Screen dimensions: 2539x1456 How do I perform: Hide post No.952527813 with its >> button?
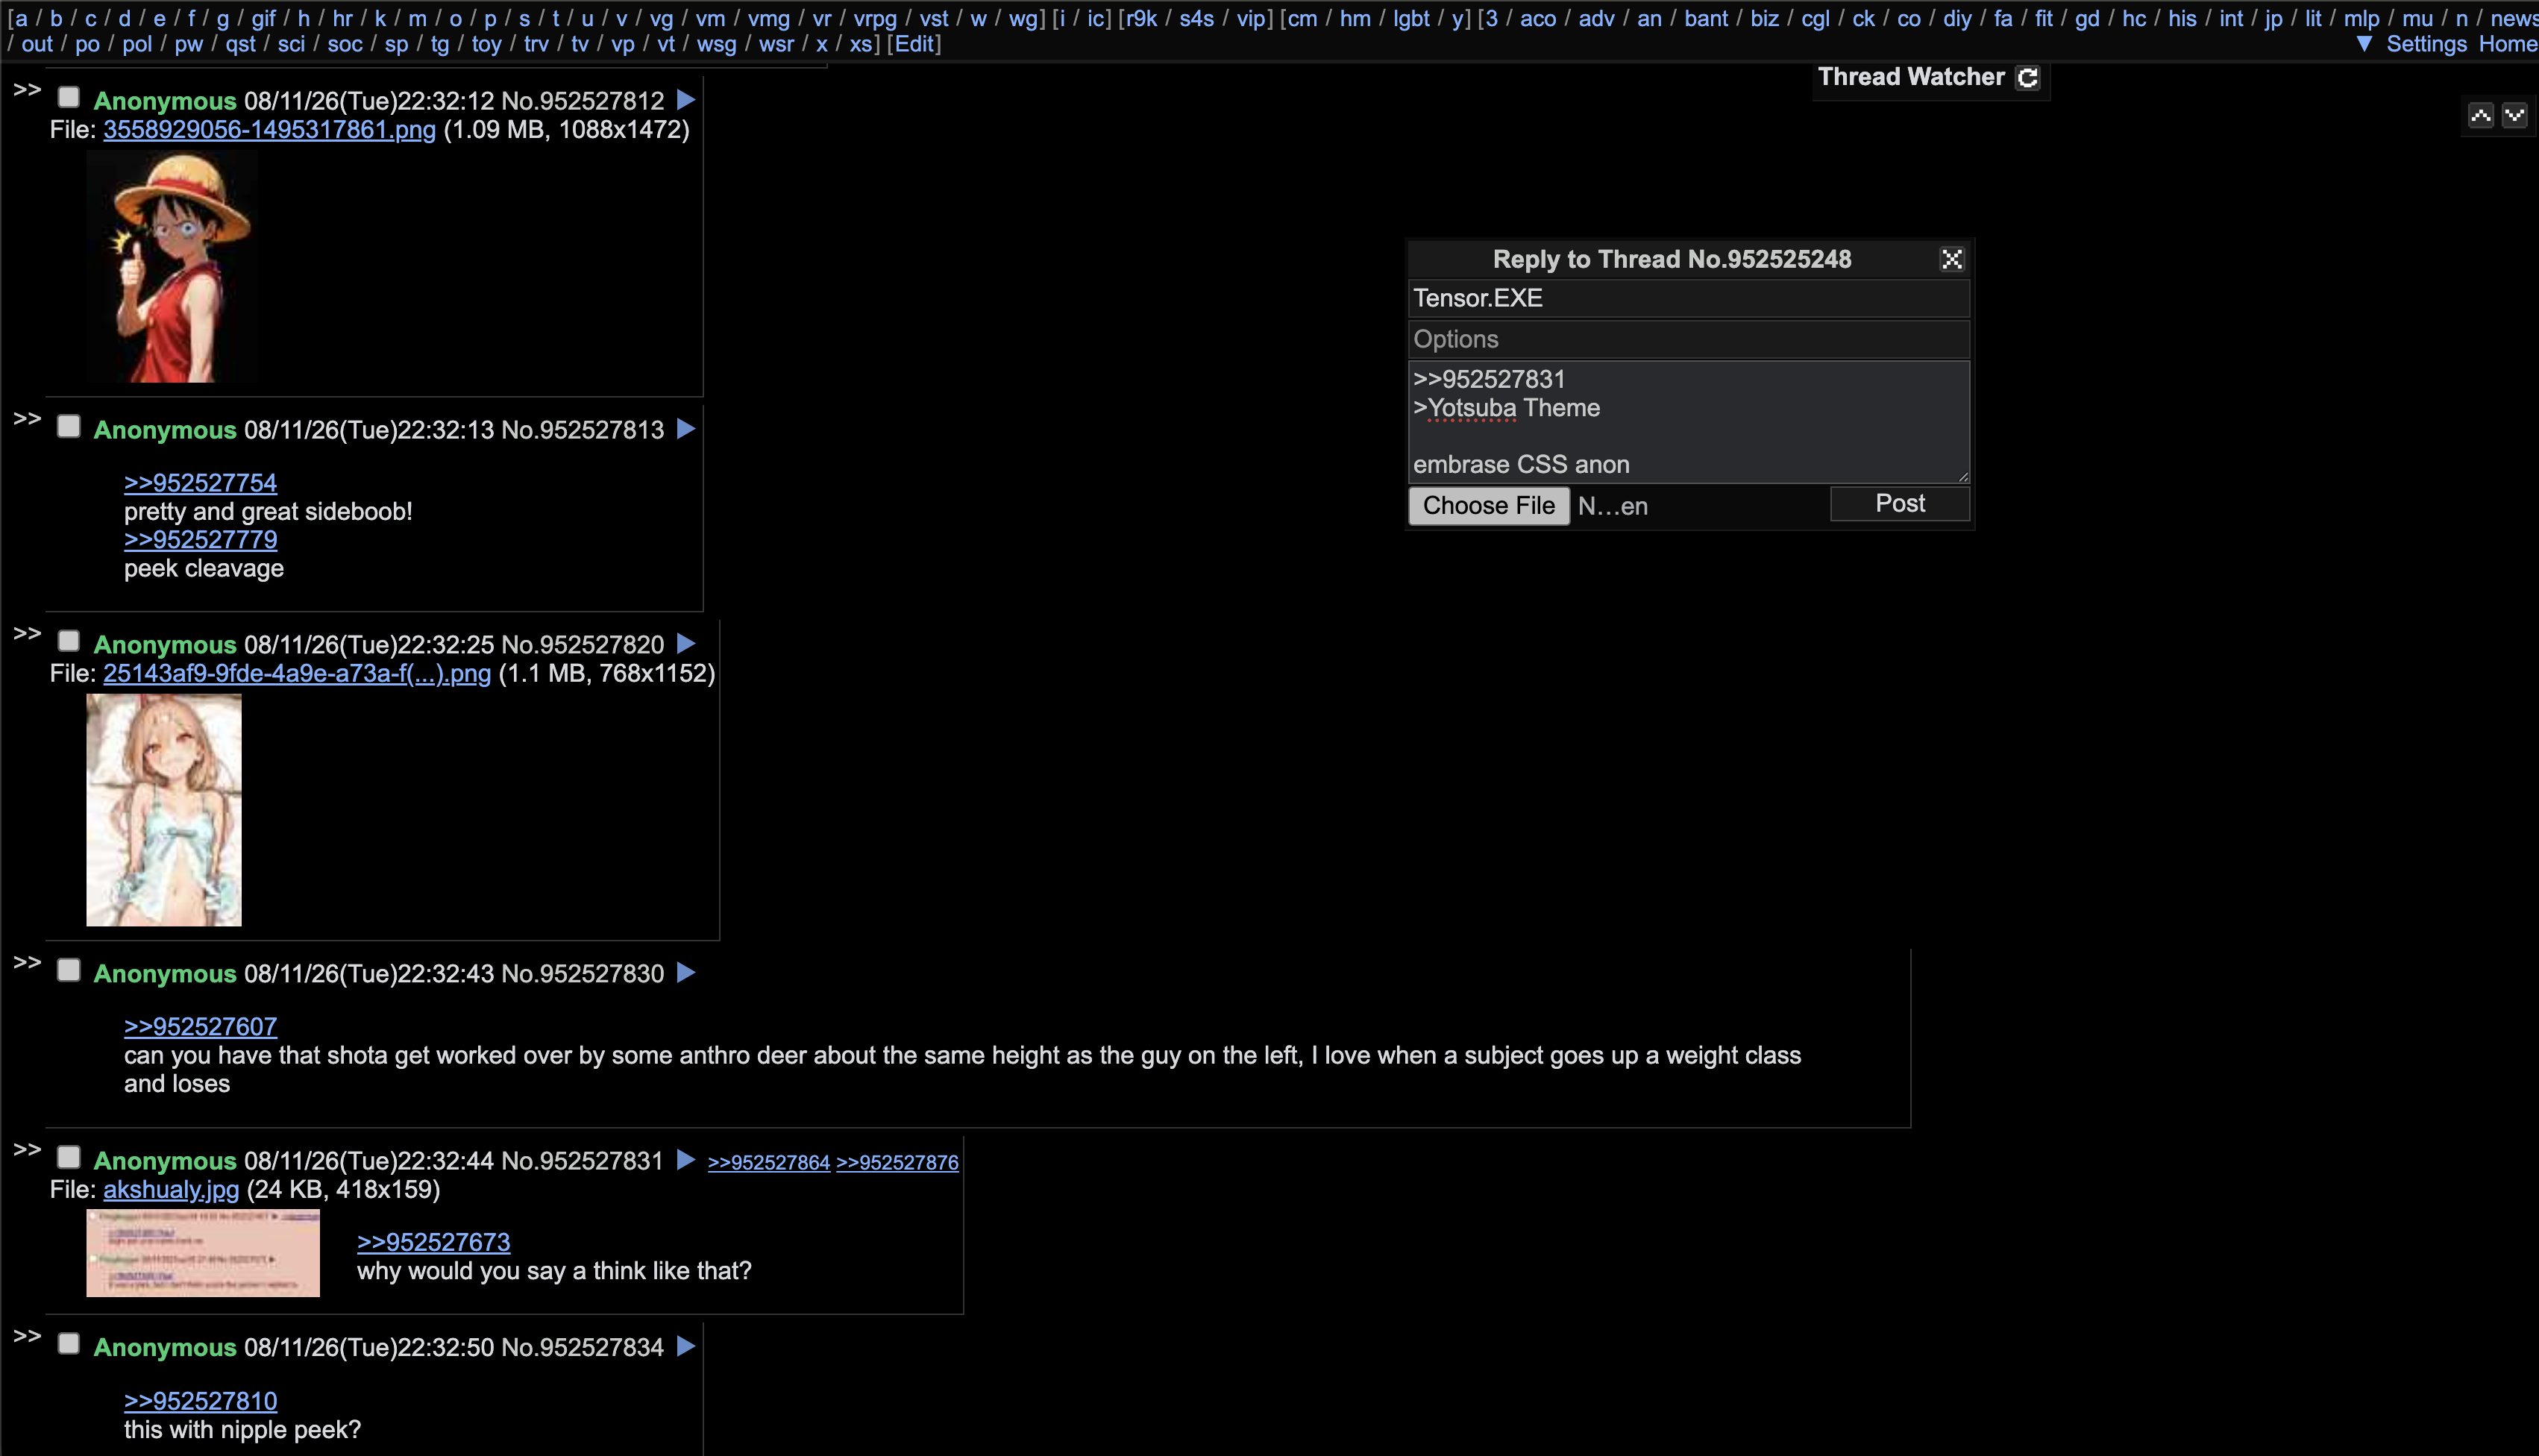click(x=27, y=419)
